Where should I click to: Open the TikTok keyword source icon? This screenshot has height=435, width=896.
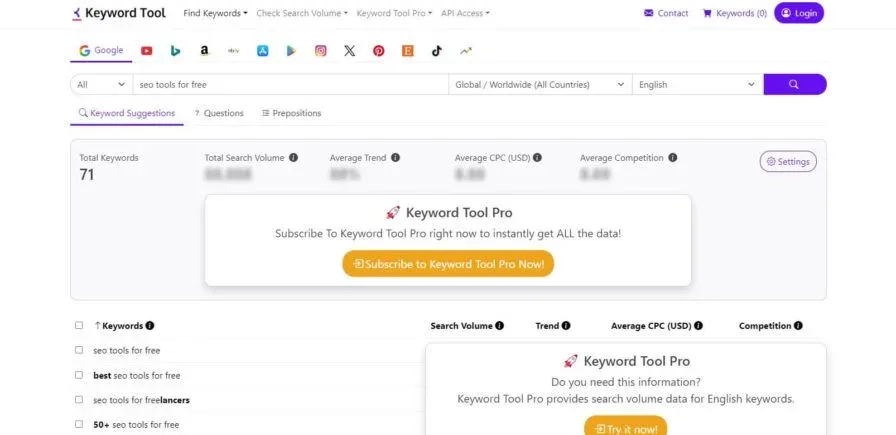[x=437, y=51]
